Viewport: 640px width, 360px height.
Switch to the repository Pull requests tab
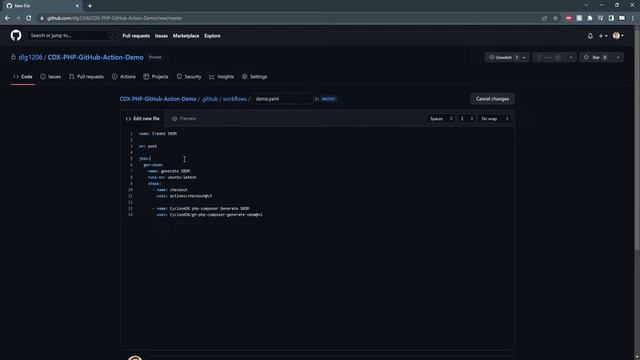tap(86, 77)
